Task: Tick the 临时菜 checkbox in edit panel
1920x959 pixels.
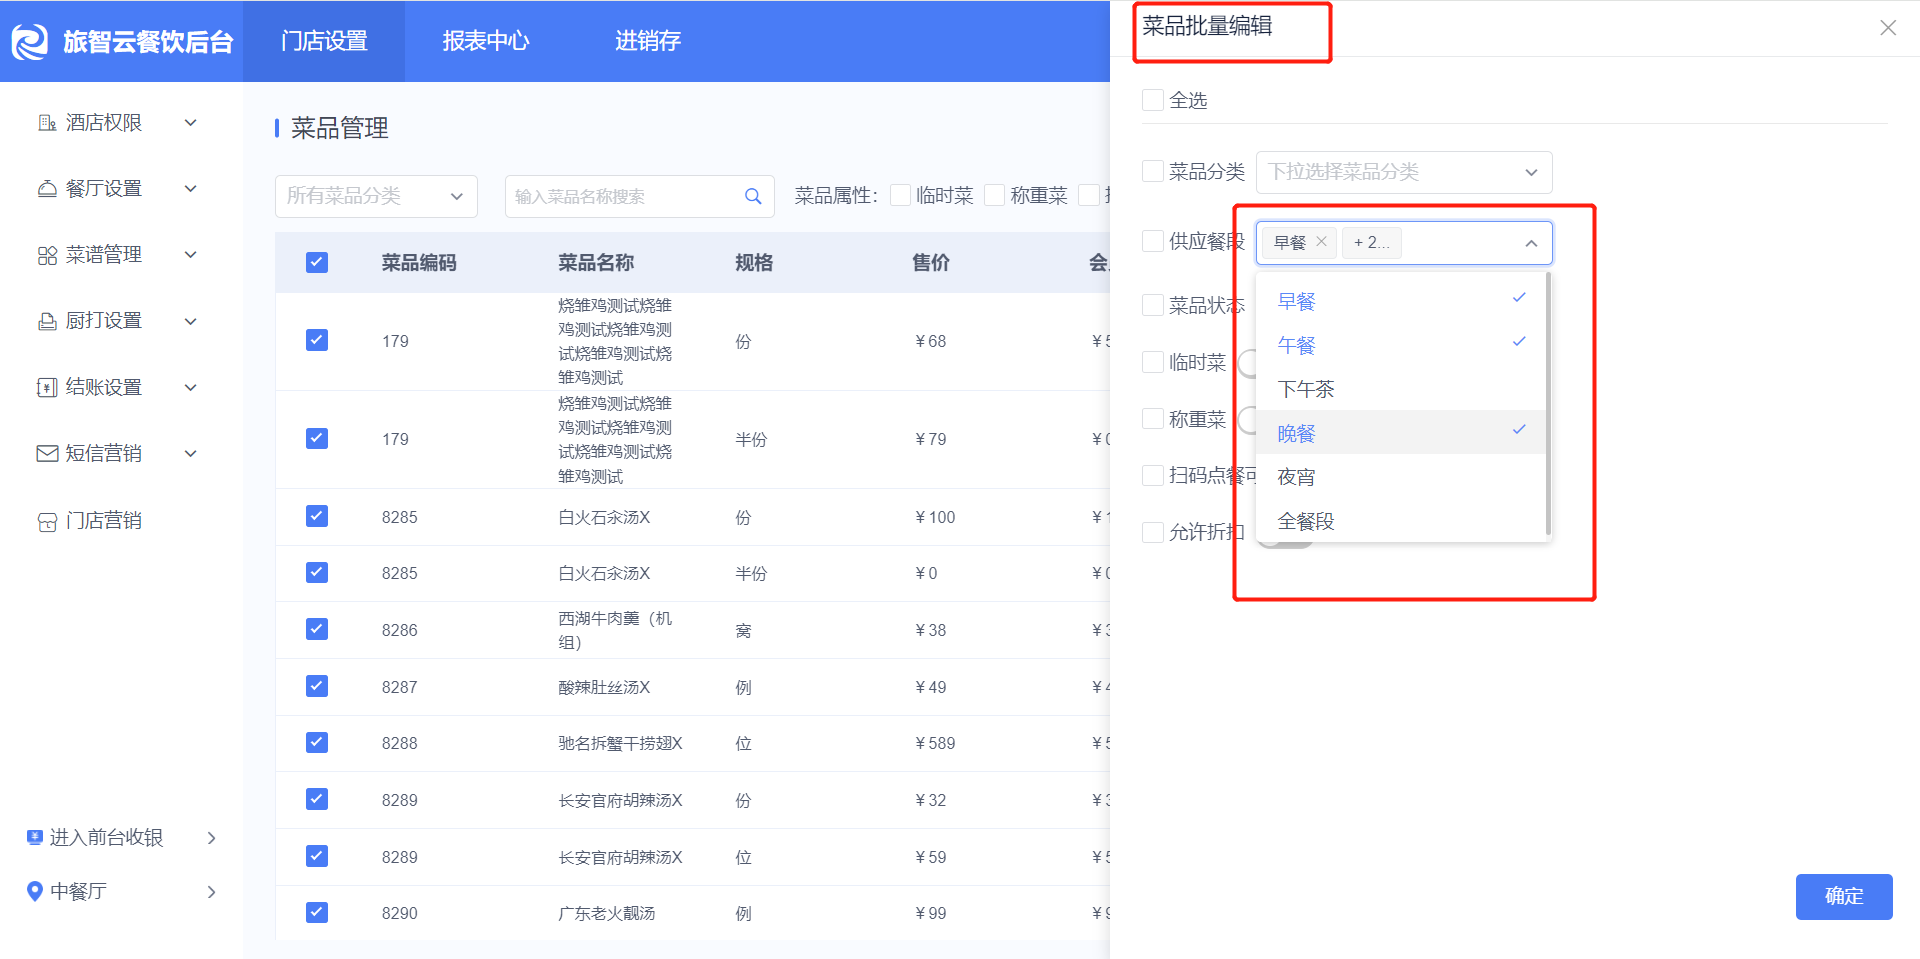Action: (1153, 362)
